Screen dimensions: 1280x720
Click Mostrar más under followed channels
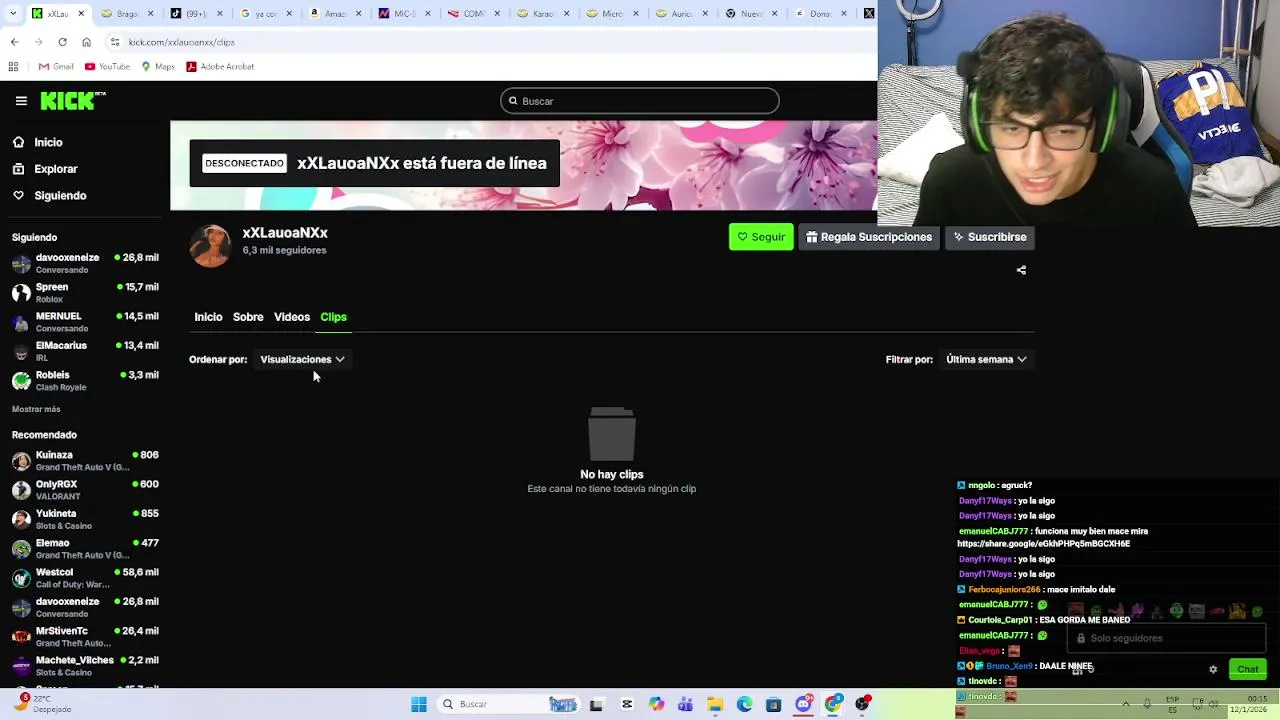(x=36, y=409)
